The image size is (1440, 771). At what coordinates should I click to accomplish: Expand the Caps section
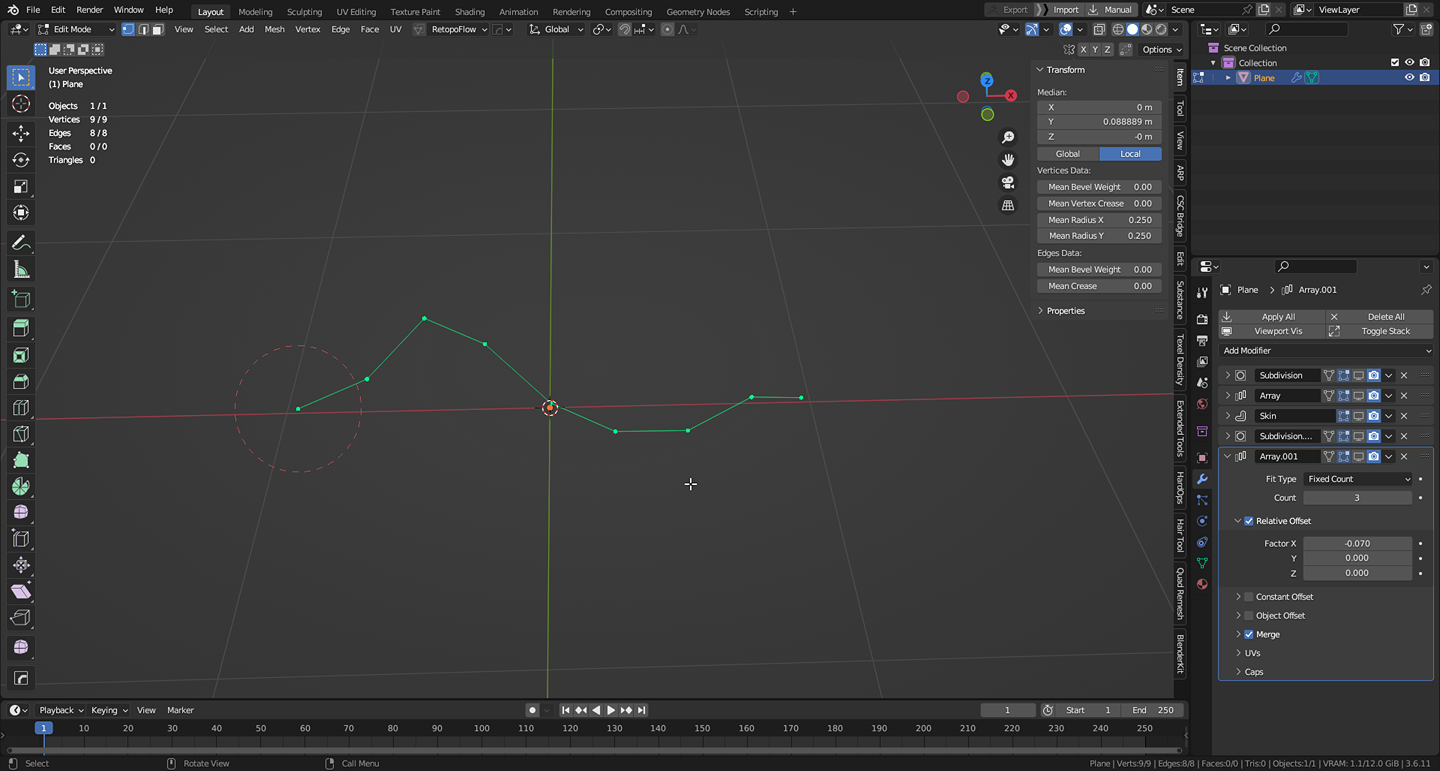click(1253, 672)
